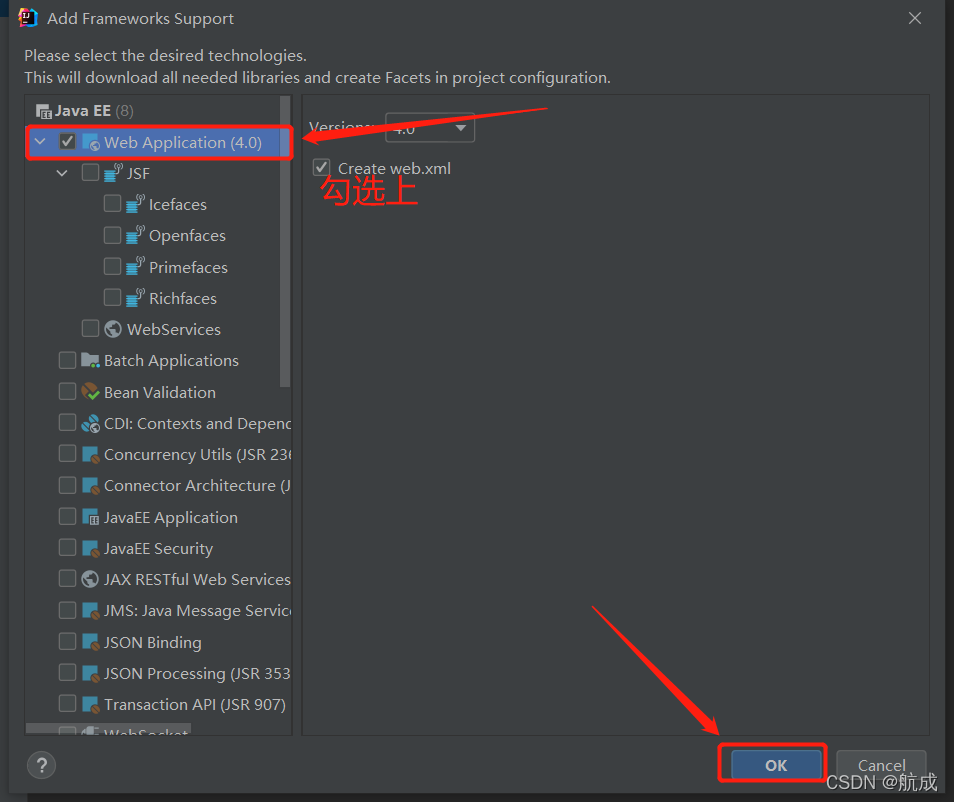Select the JavaEE Application row label
The width and height of the screenshot is (954, 802).
coord(170,518)
